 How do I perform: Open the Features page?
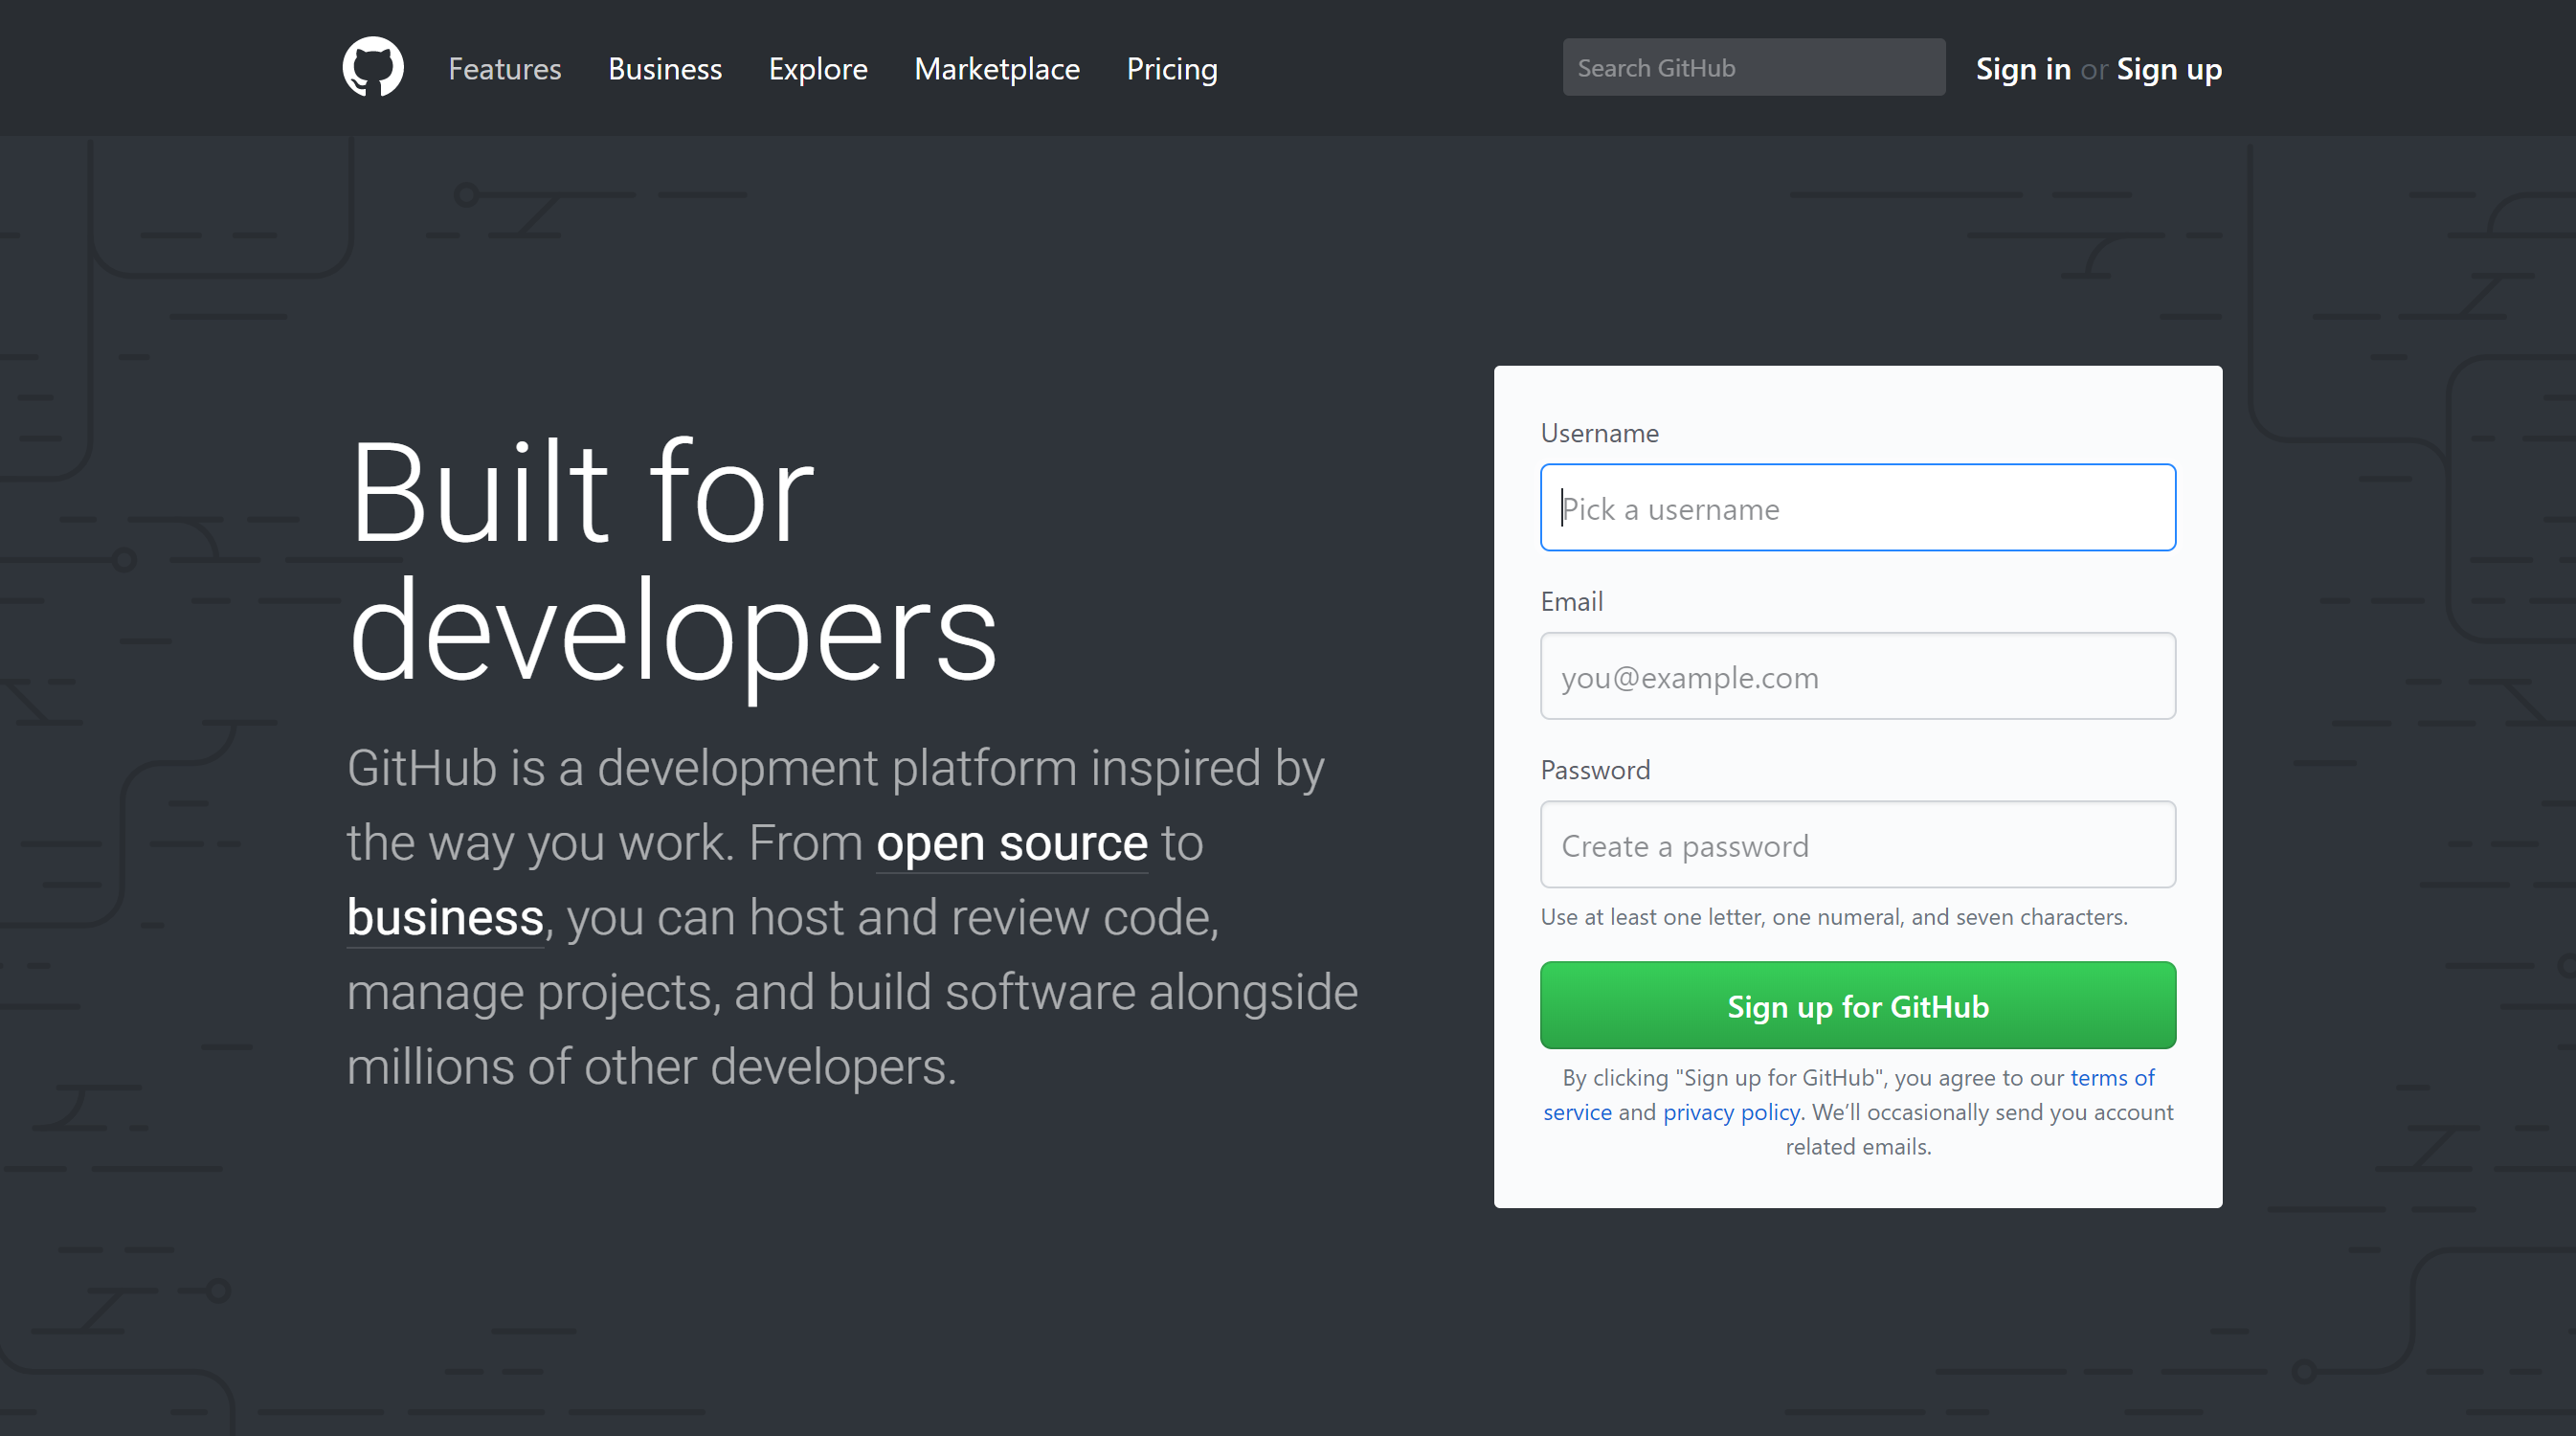[x=505, y=68]
